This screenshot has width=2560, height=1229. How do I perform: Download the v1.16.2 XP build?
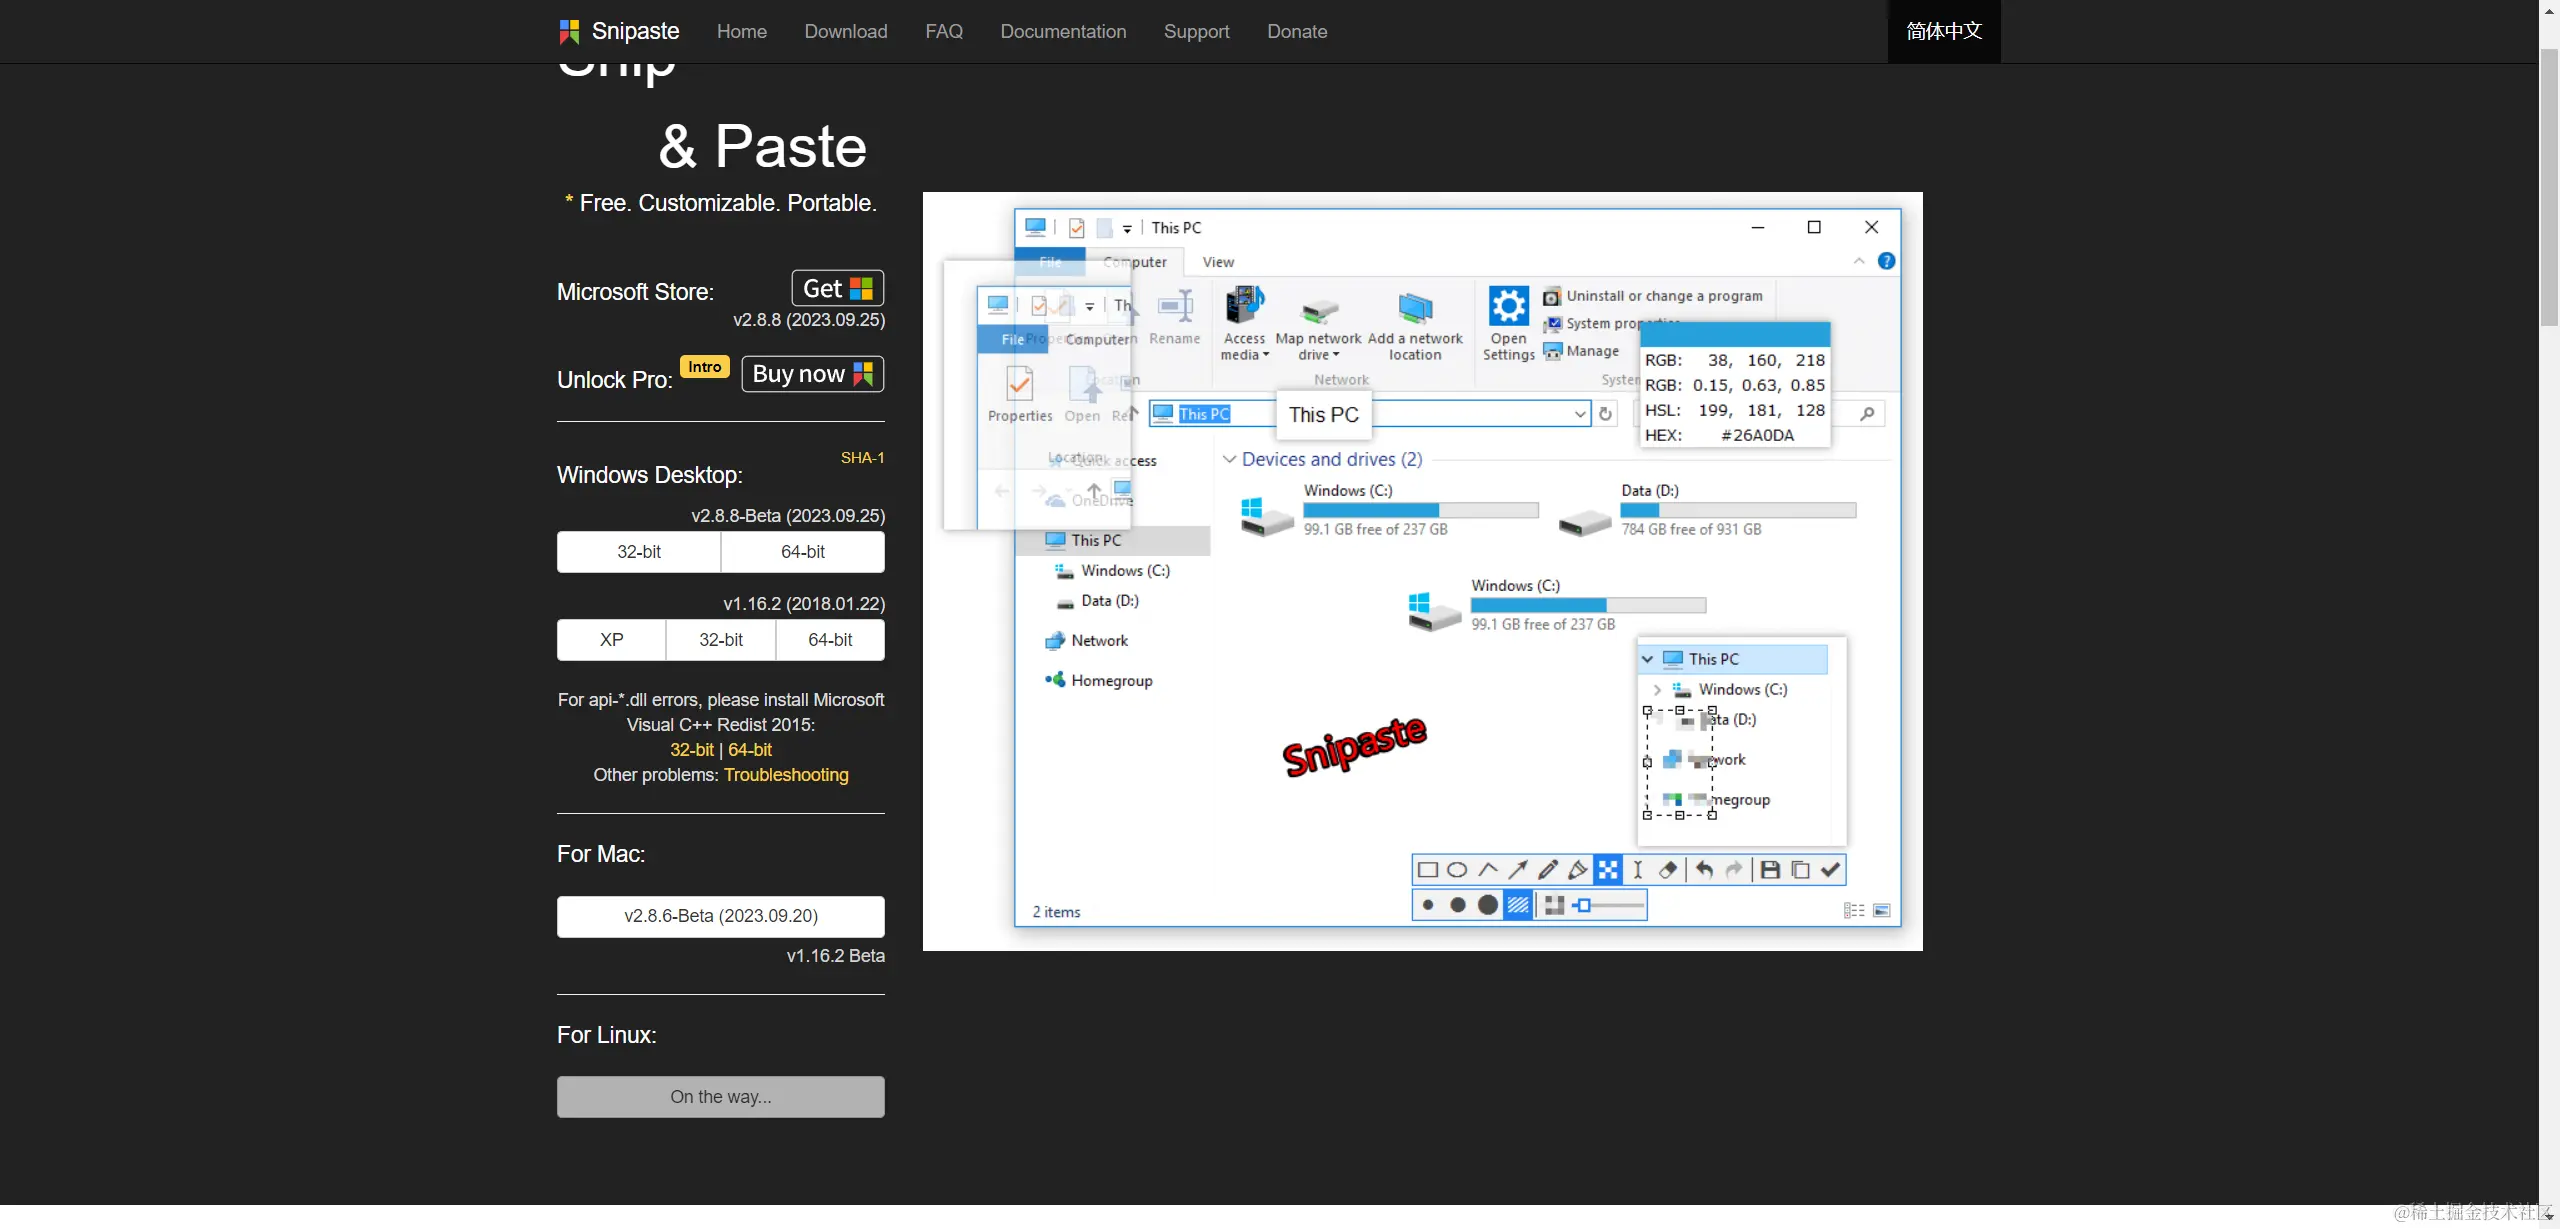click(611, 640)
